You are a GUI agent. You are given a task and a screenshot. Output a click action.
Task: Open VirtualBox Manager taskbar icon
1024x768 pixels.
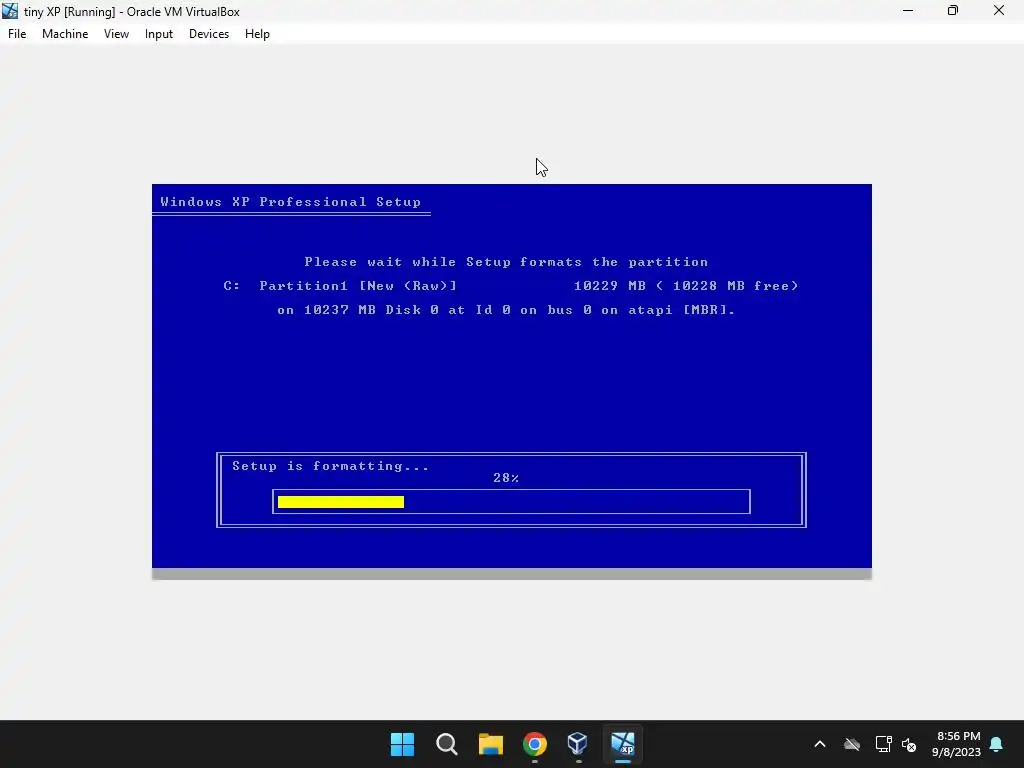coord(578,744)
